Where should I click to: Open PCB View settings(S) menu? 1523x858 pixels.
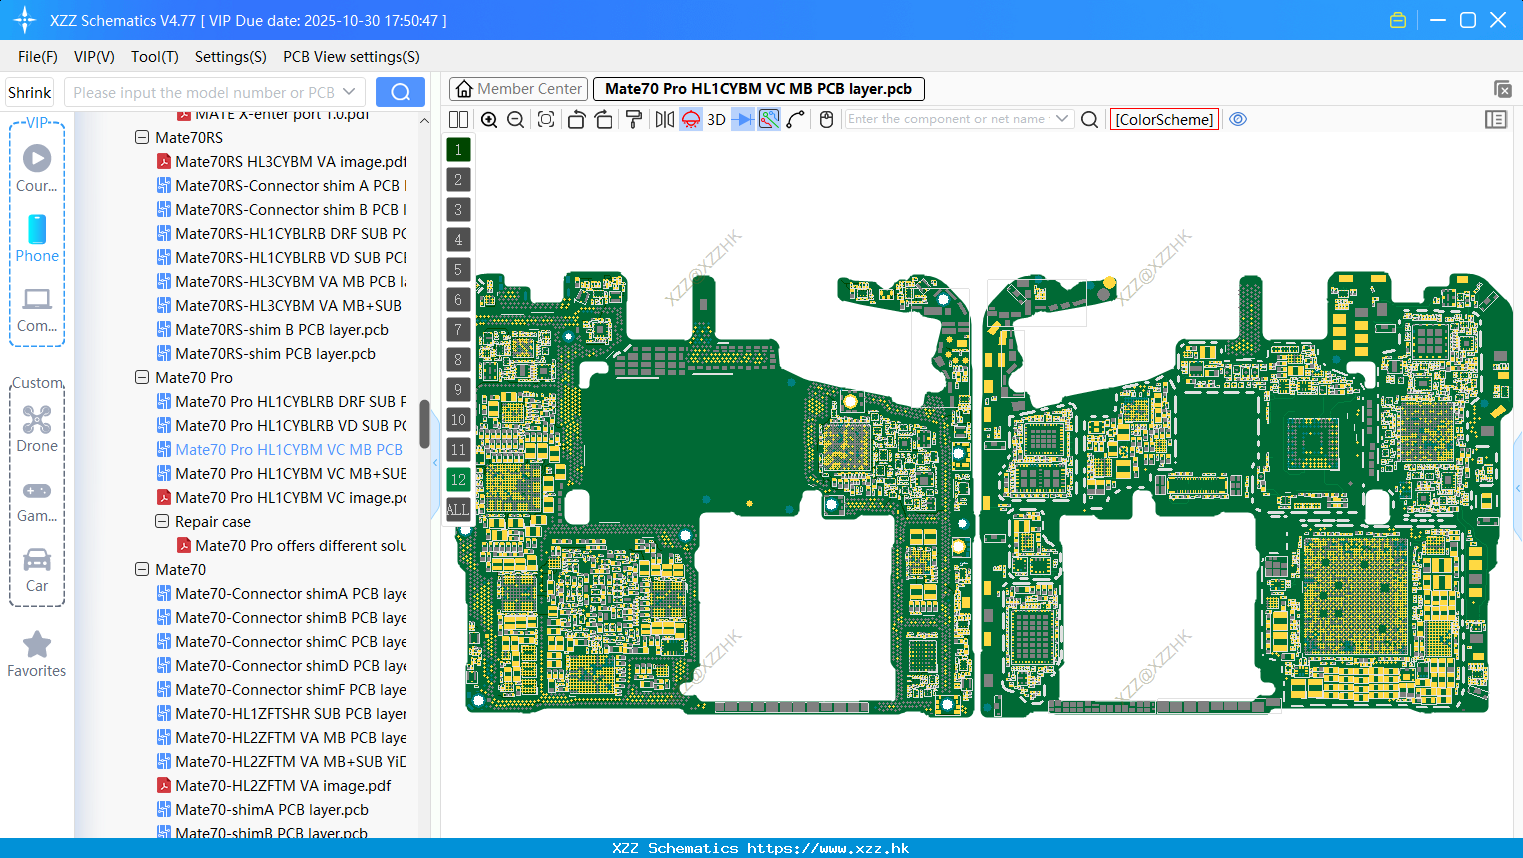click(x=351, y=57)
